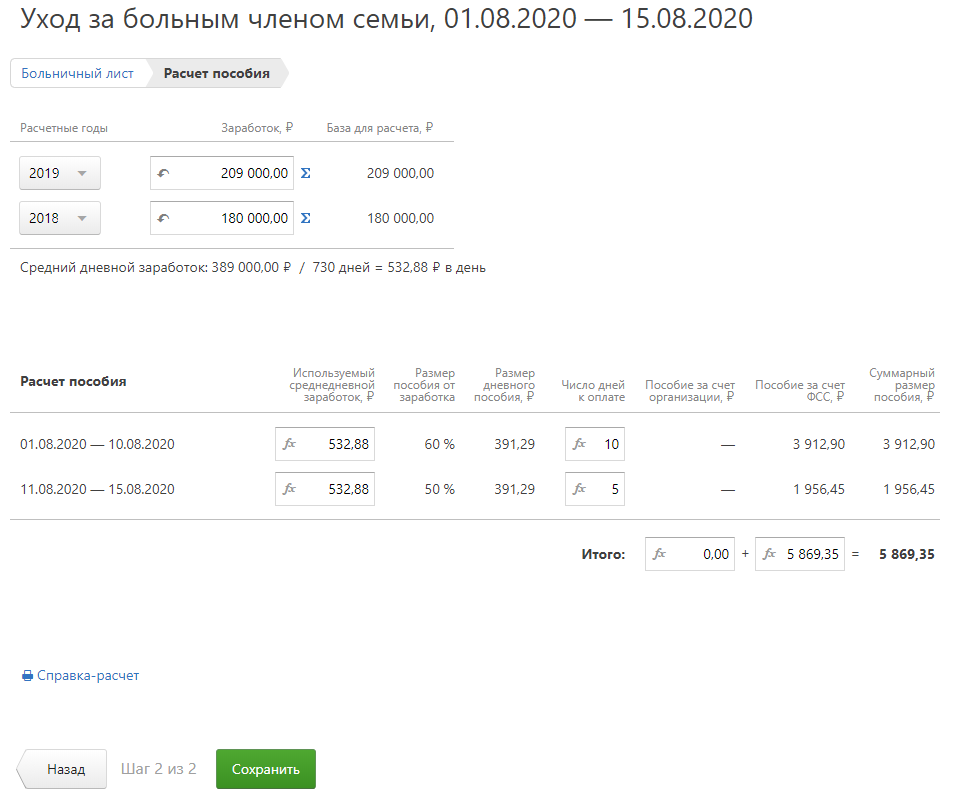Reset the 2019 earnings with the undo arrow

click(163, 174)
